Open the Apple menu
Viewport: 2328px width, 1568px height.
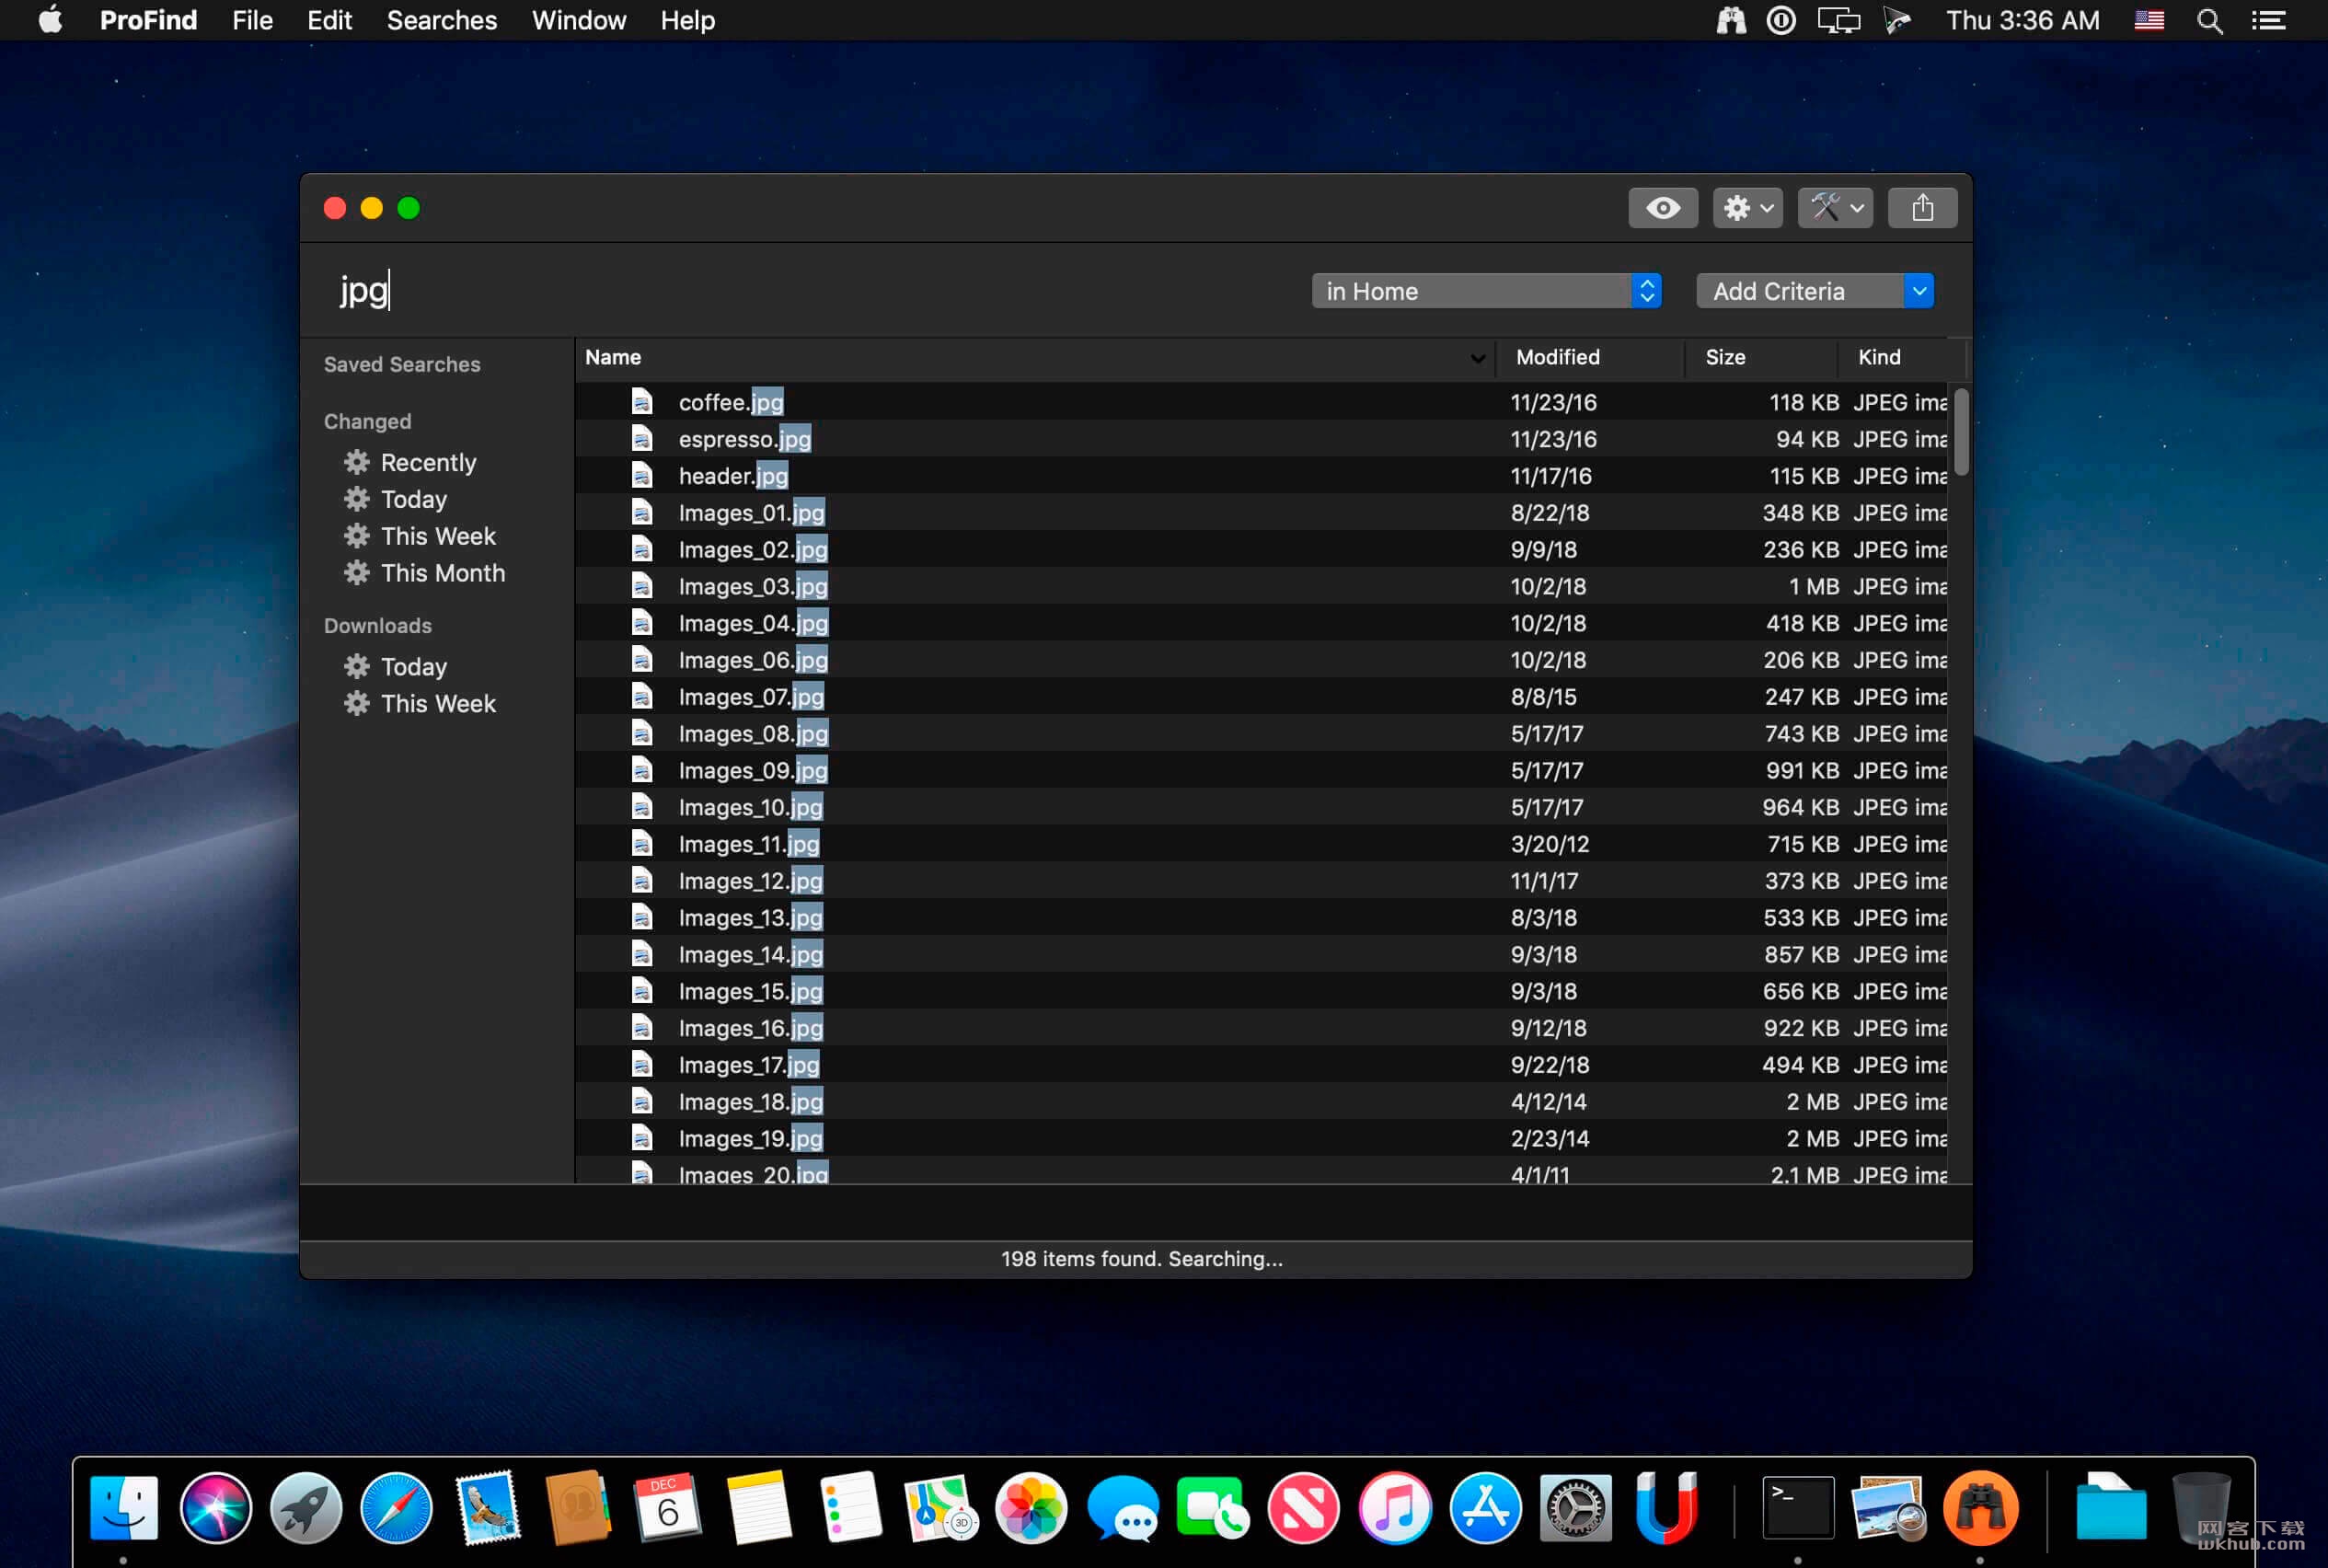(50, 20)
